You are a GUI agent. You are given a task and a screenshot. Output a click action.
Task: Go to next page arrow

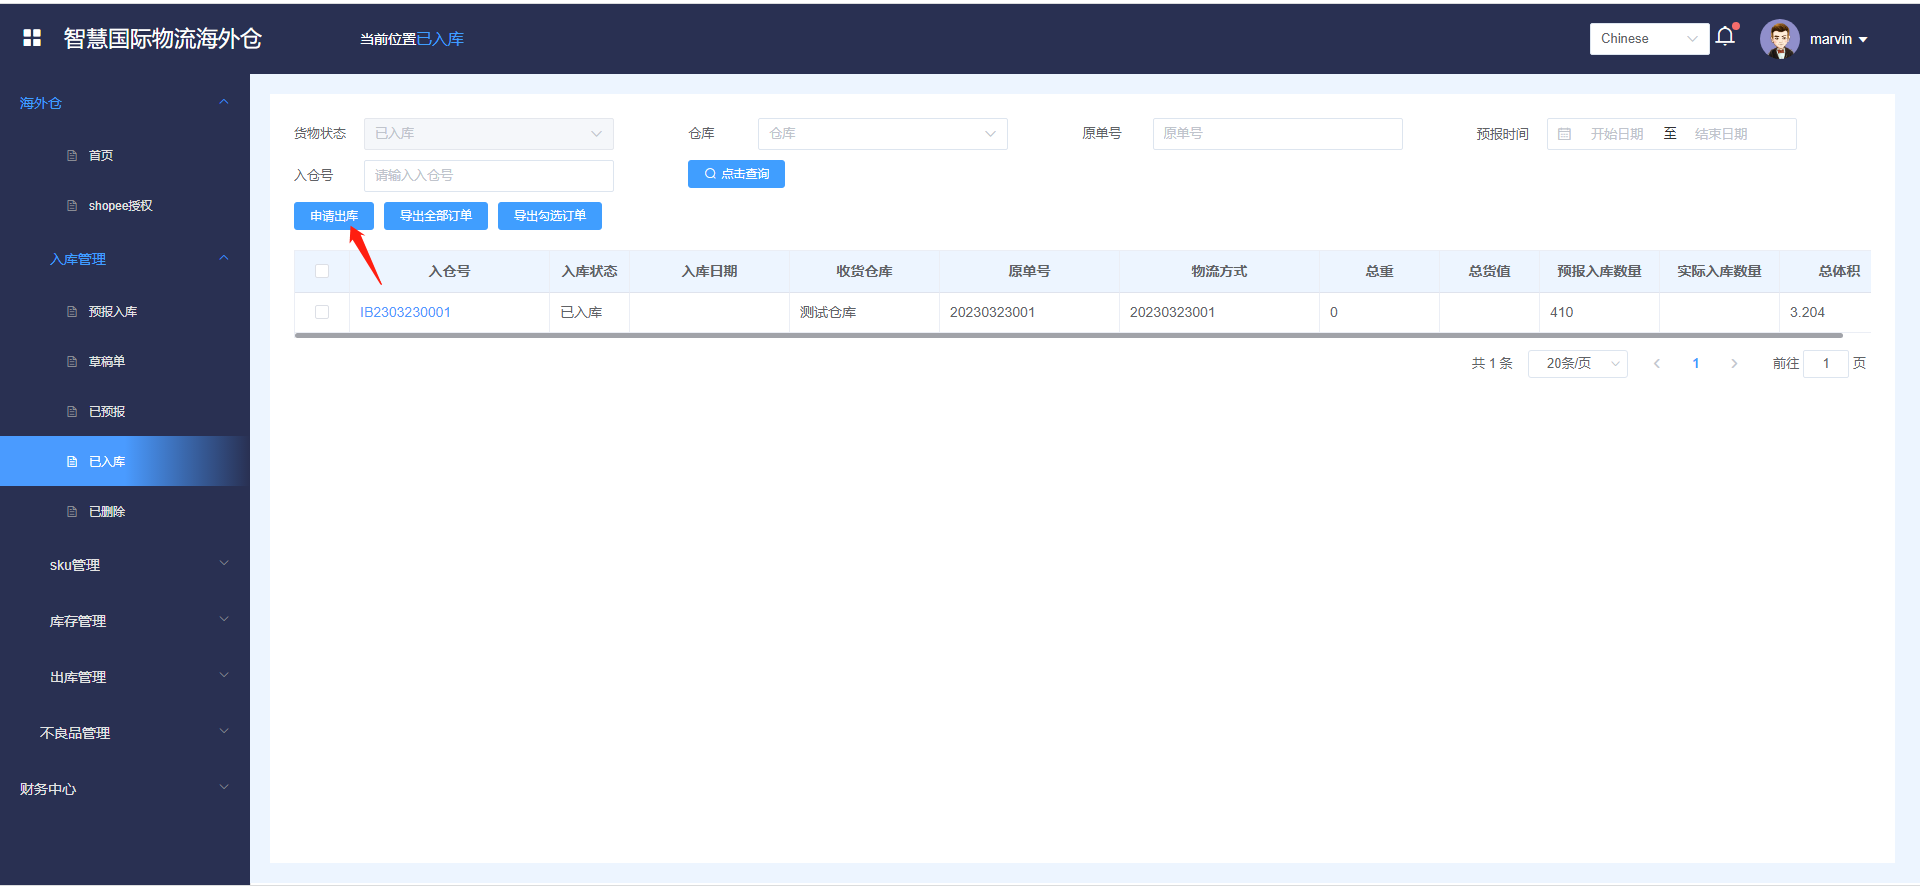(x=1734, y=364)
